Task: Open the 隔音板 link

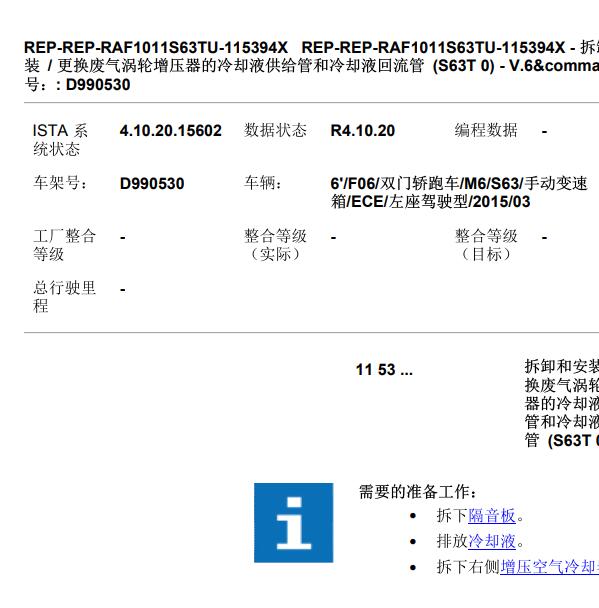Action: (492, 516)
